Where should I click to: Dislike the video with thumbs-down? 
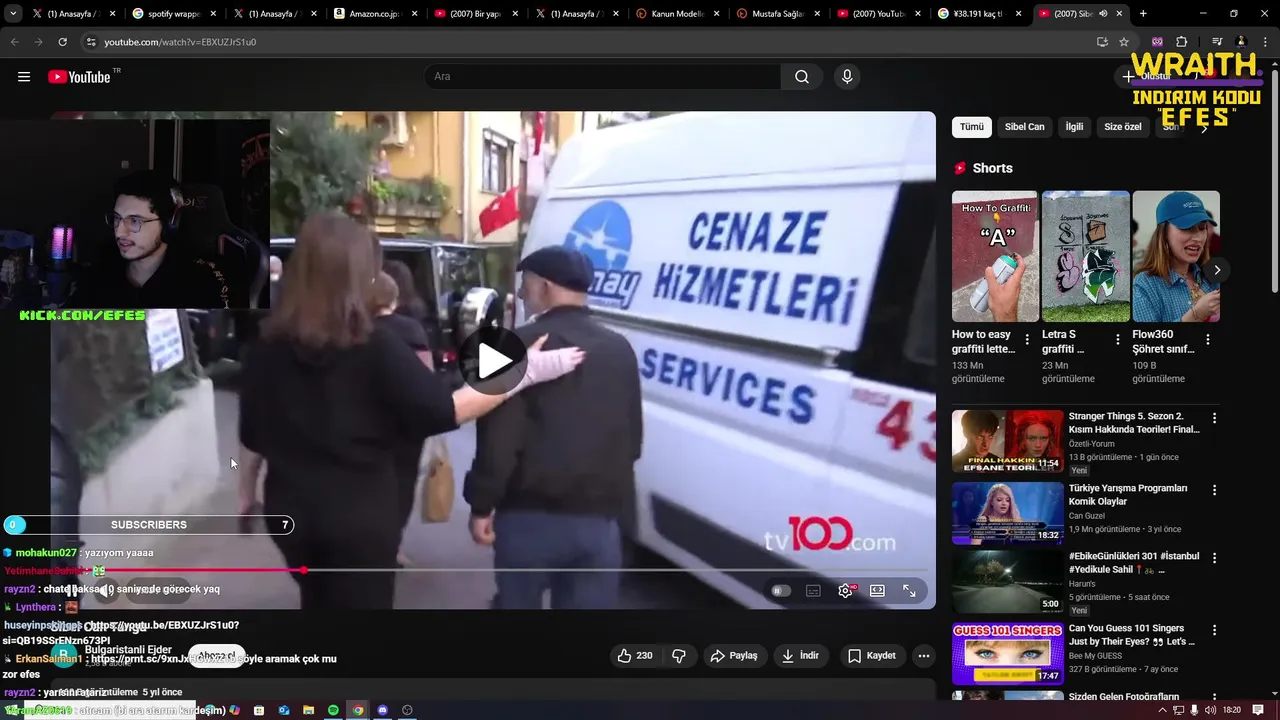click(x=679, y=656)
